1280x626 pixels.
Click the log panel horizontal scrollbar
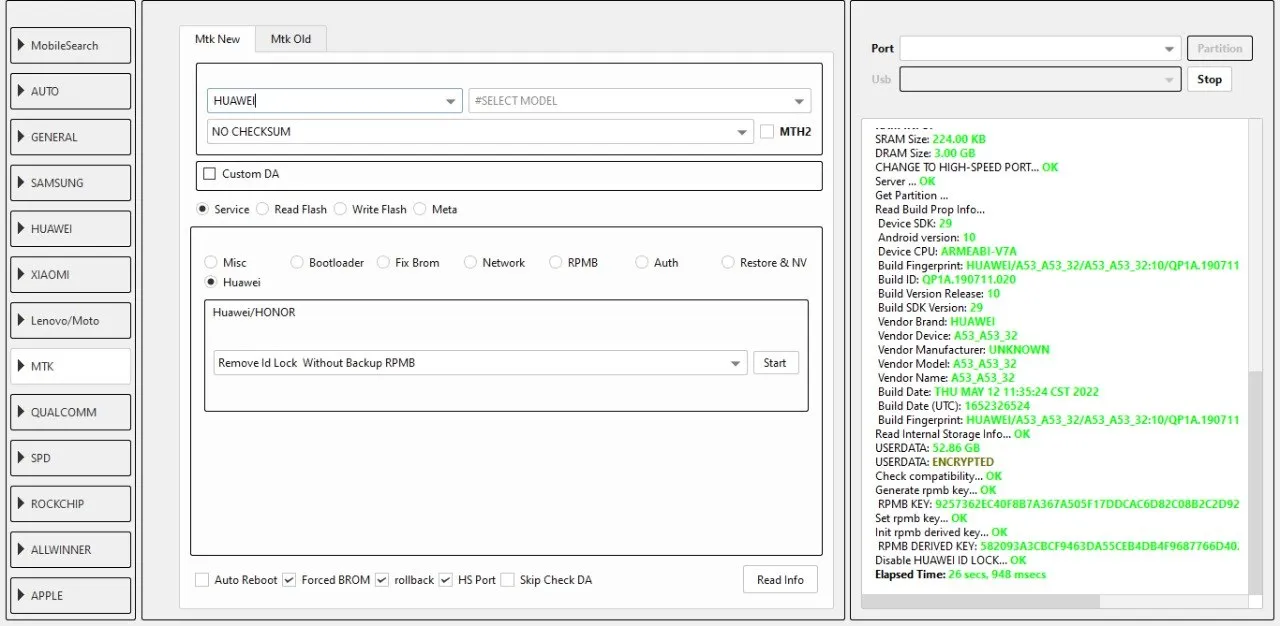click(980, 601)
